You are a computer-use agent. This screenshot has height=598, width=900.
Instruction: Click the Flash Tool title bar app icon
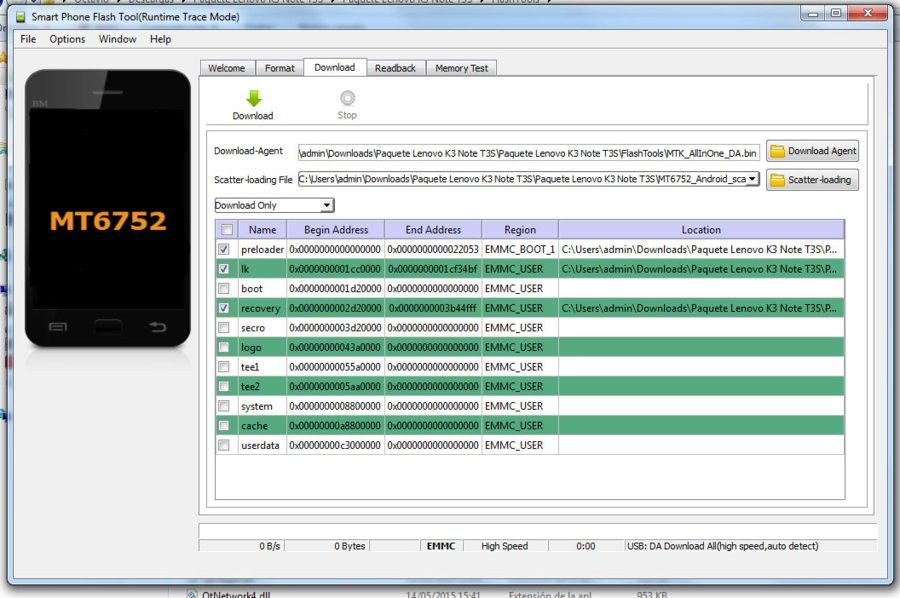[21, 17]
